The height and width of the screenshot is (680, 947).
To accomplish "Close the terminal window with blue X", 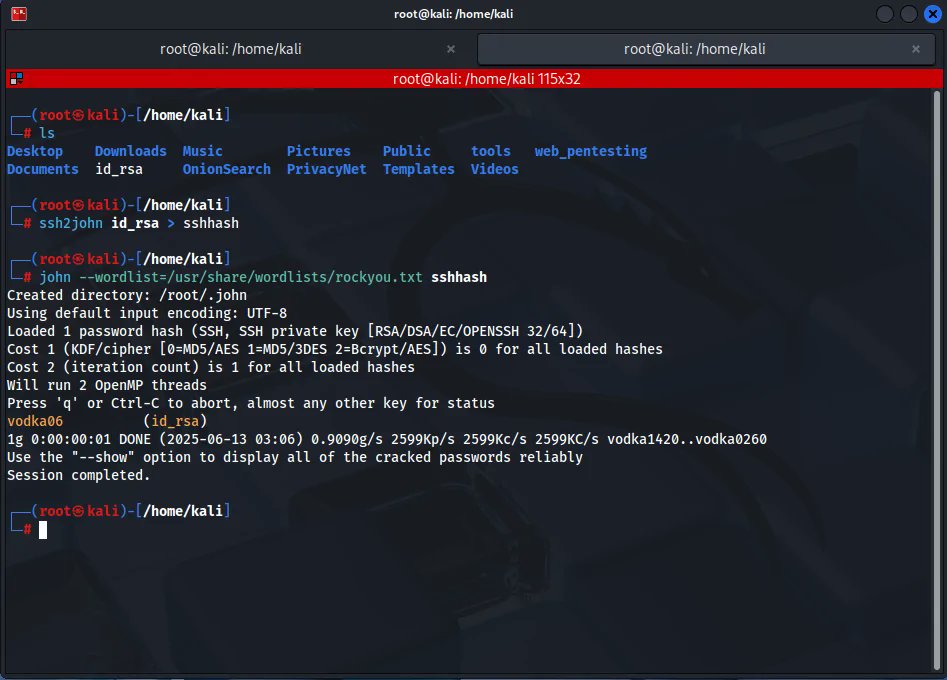I will [x=933, y=13].
